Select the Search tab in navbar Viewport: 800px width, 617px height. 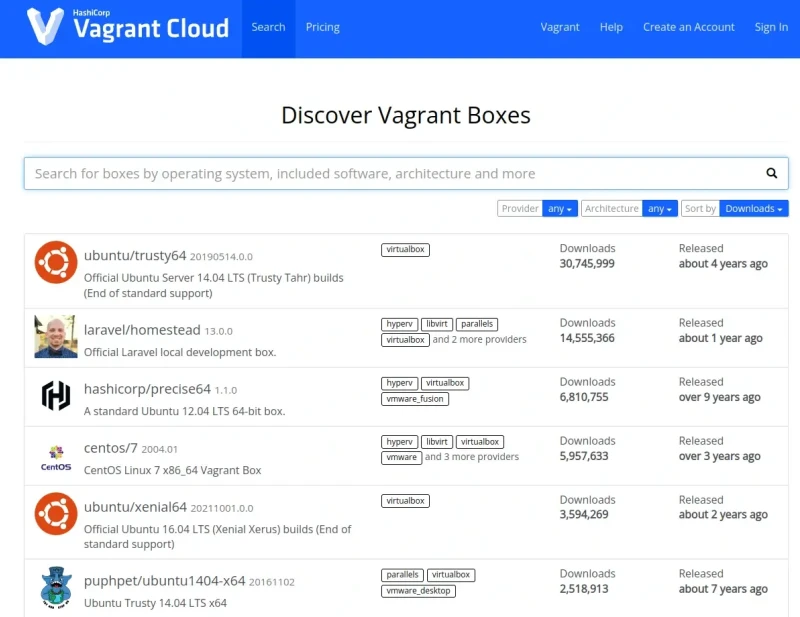(268, 27)
